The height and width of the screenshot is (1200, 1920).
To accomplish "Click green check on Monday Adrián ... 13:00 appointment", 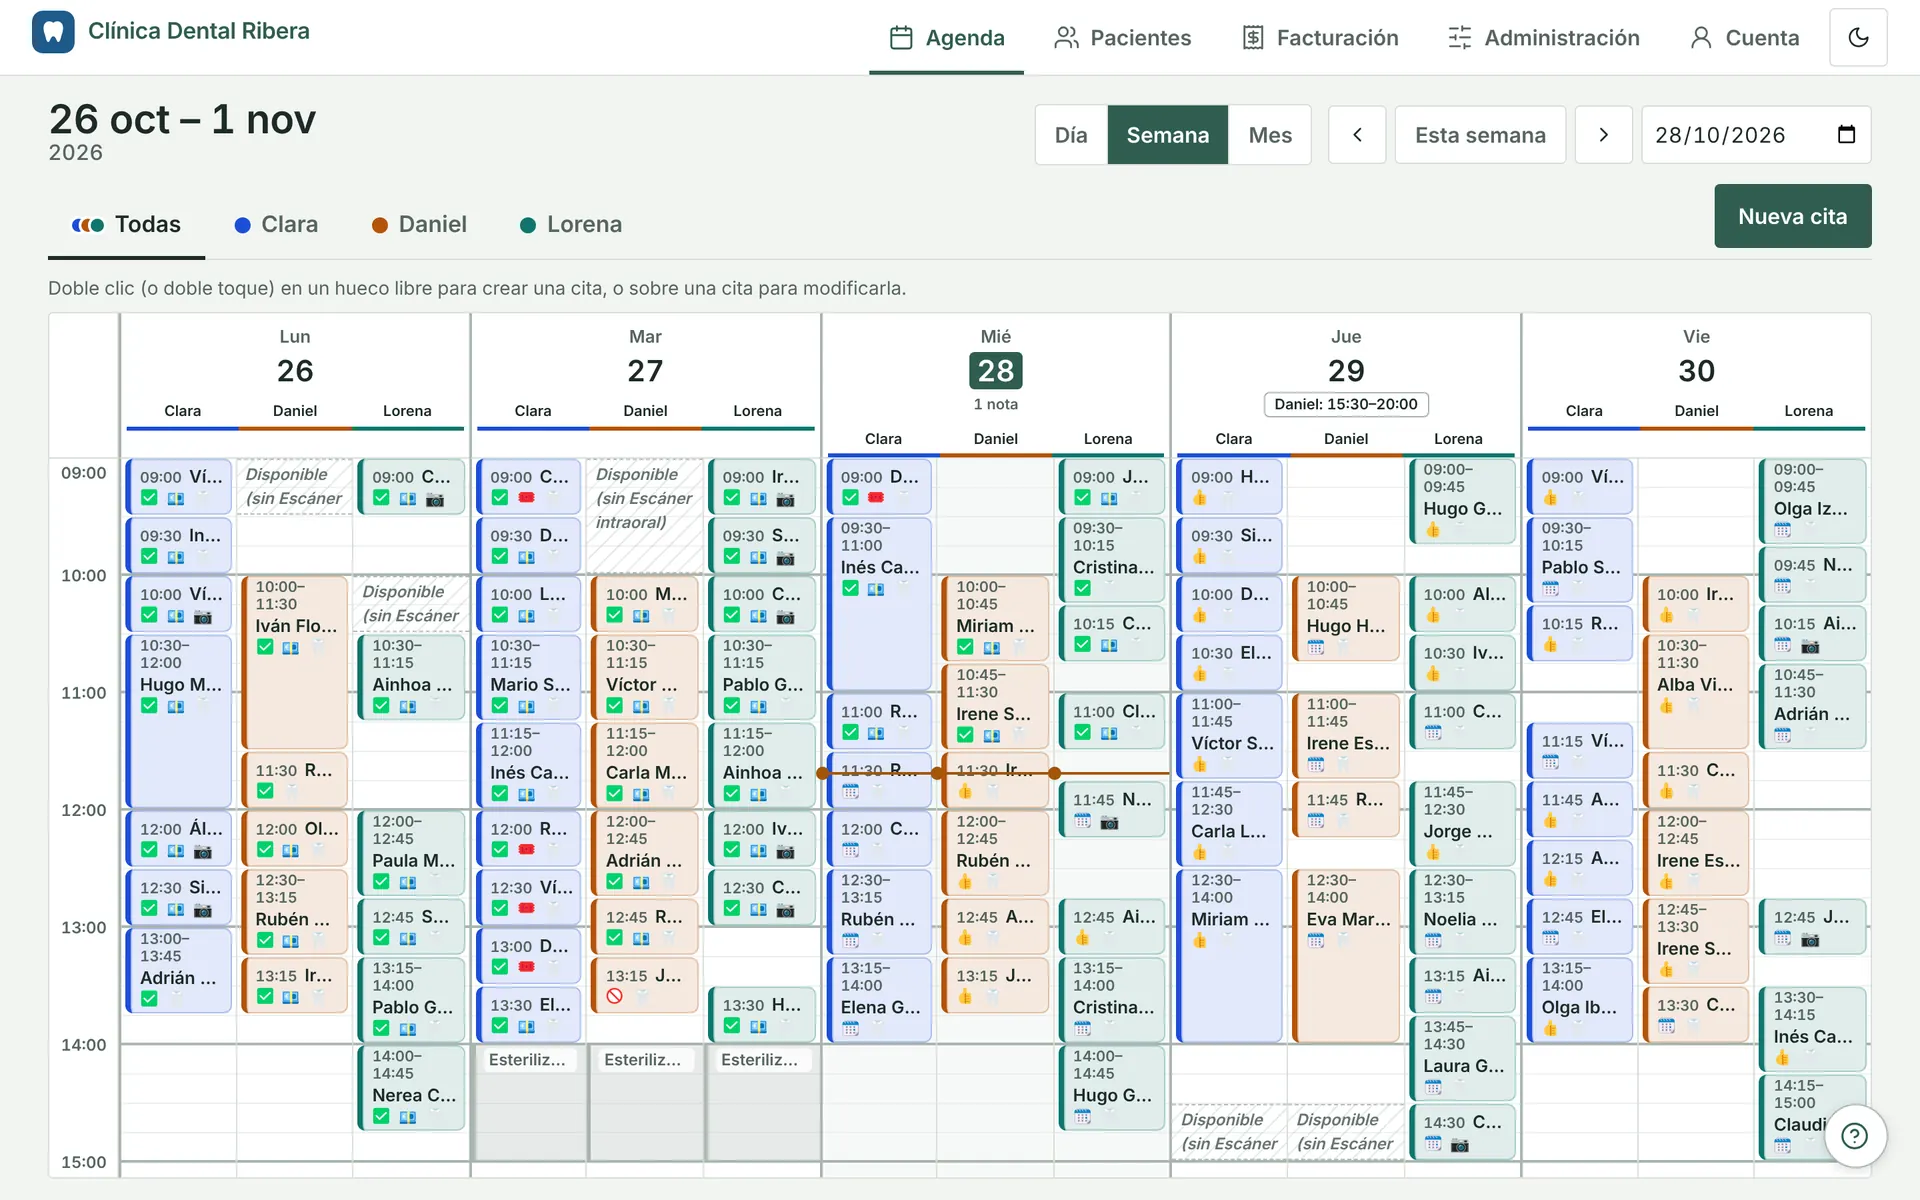I will (x=149, y=999).
